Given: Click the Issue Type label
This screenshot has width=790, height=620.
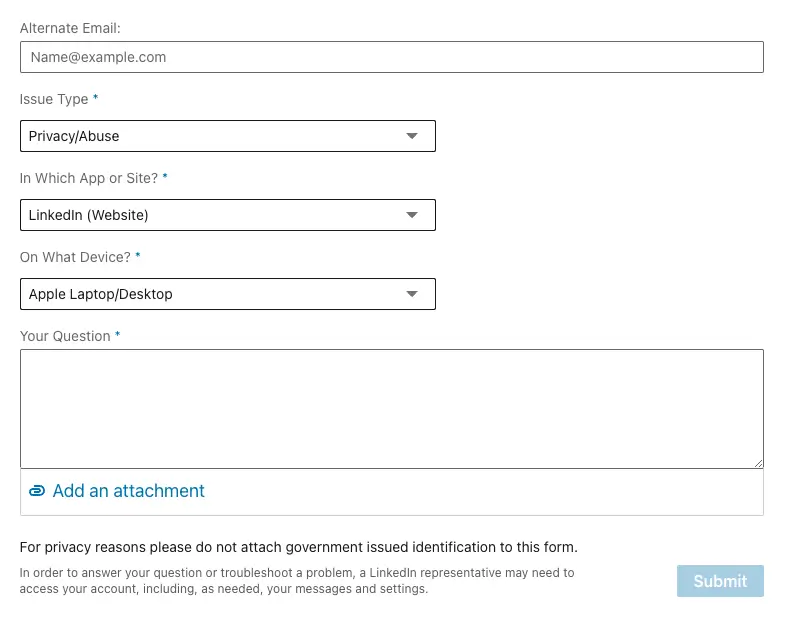Looking at the screenshot, I should (x=54, y=99).
